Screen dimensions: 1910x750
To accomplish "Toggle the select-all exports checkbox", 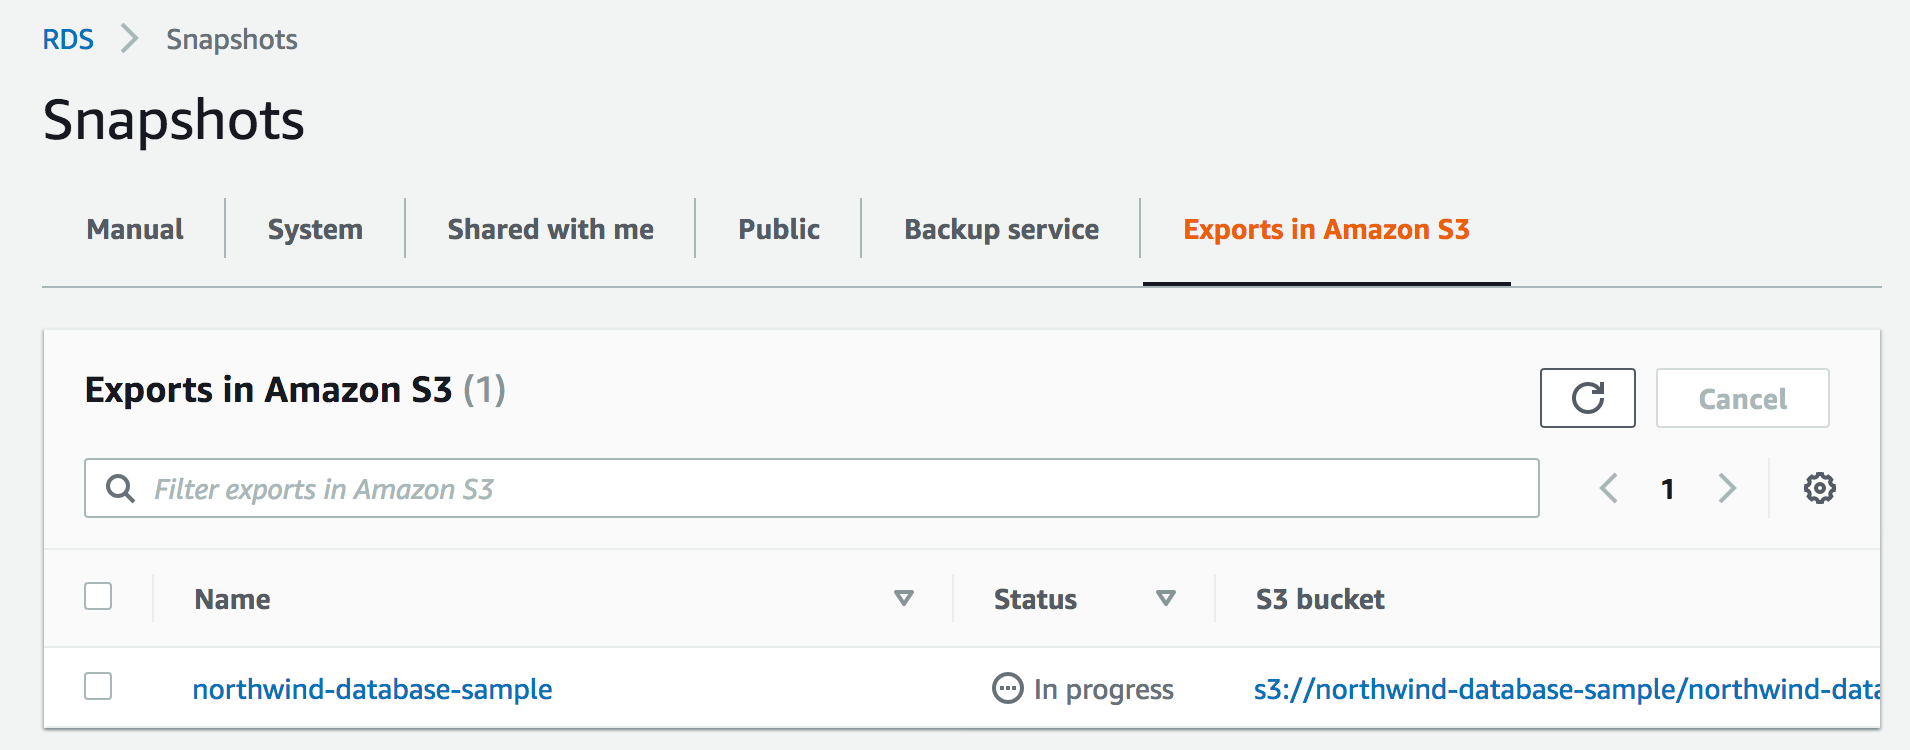I will tap(98, 596).
